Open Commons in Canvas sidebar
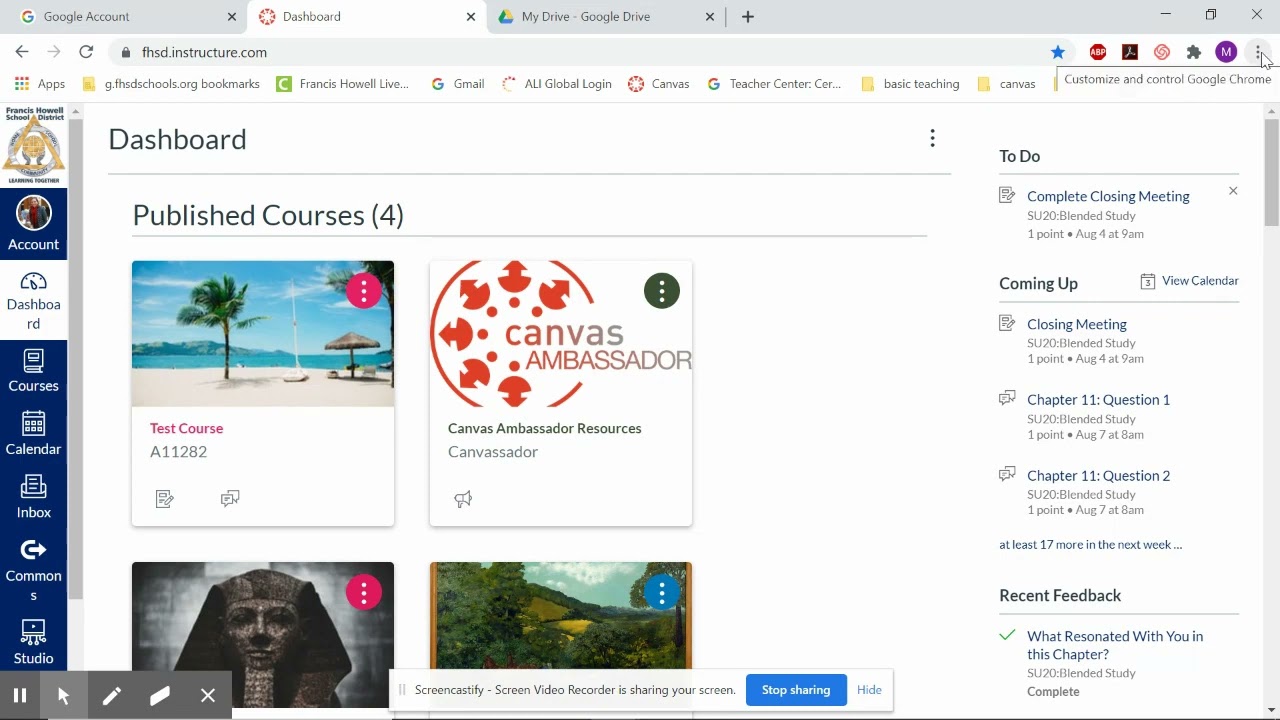Viewport: 1280px width, 720px height. [33, 570]
